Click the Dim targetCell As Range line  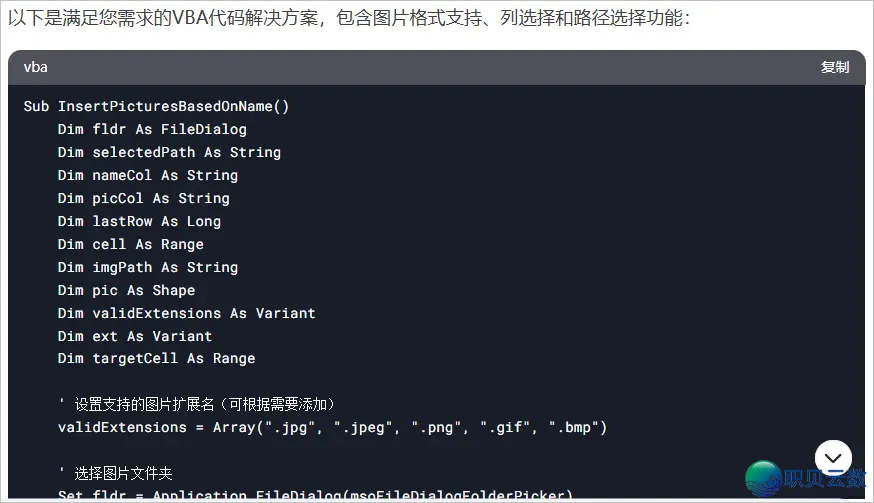tap(157, 359)
